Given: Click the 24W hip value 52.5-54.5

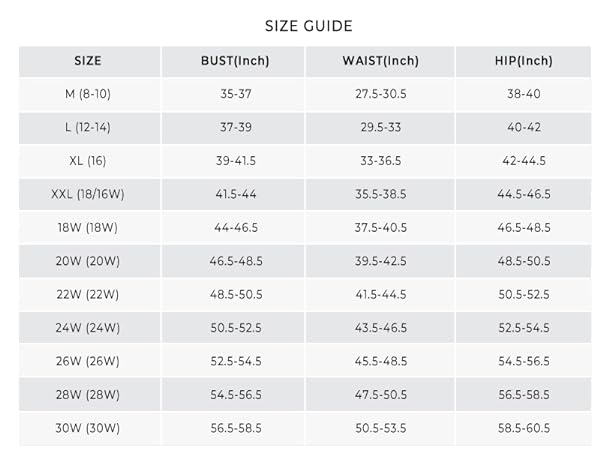Looking at the screenshot, I should [524, 328].
